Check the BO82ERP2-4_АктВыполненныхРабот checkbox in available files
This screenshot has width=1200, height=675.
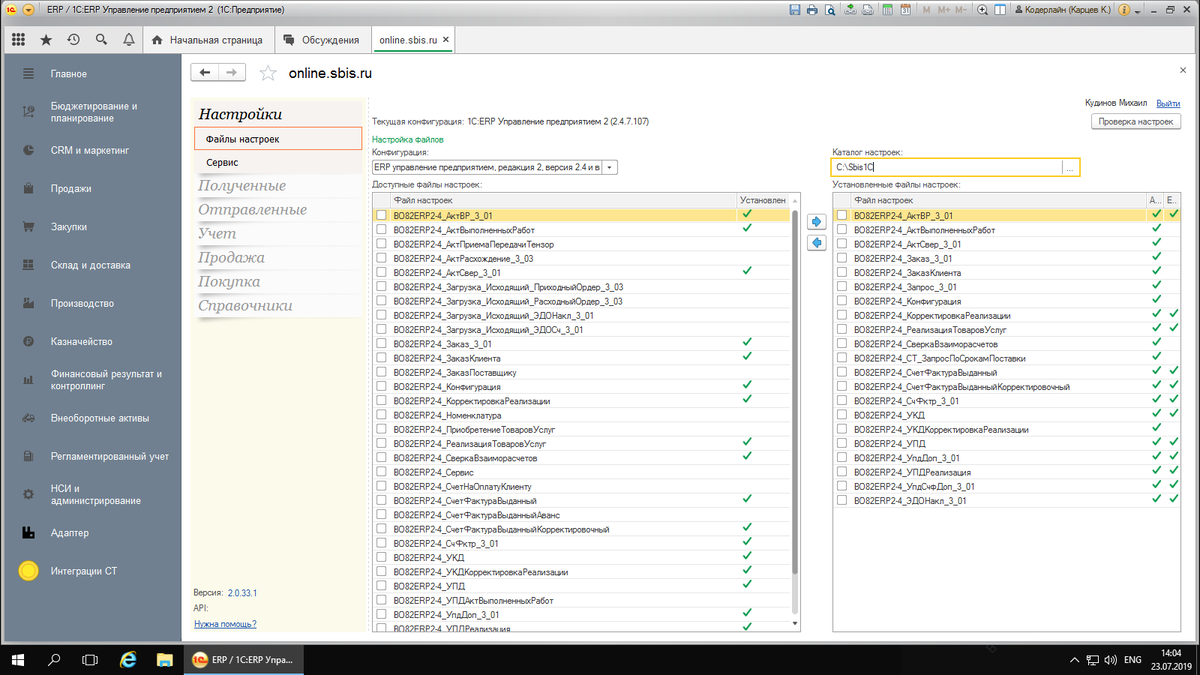[x=381, y=229]
